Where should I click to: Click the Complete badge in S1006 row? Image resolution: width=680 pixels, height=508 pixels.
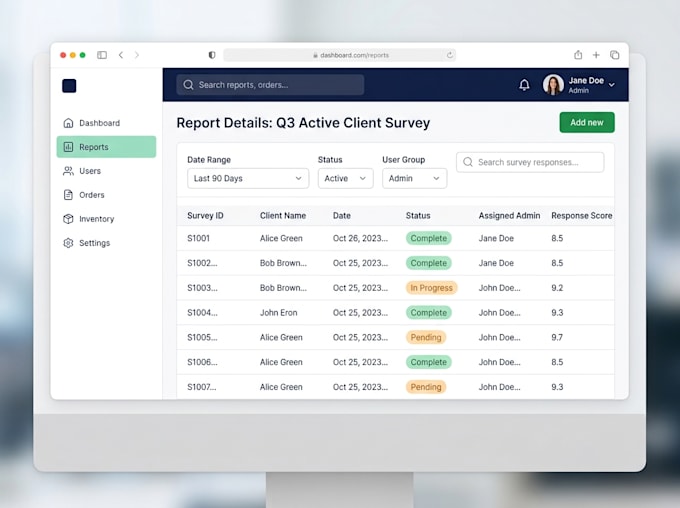tap(428, 362)
